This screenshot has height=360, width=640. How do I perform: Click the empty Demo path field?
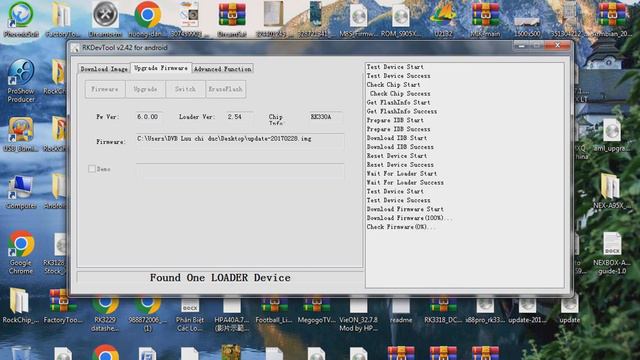click(x=240, y=171)
